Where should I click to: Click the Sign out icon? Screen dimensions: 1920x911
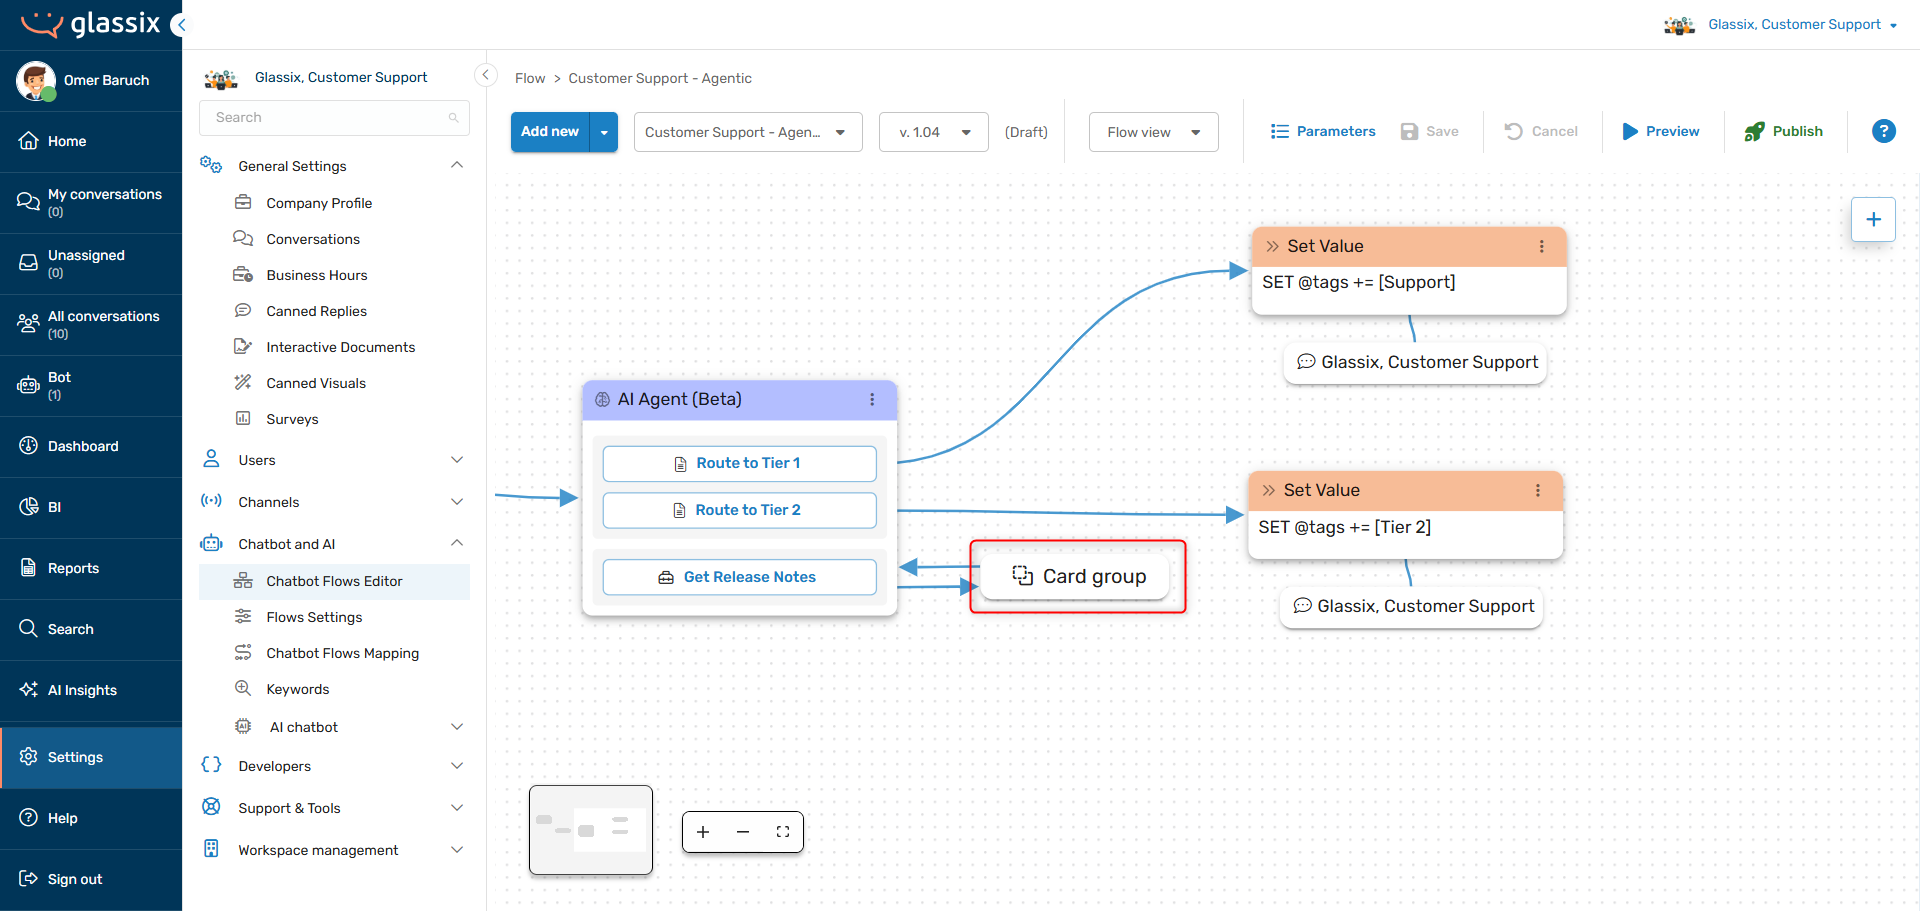click(x=28, y=879)
